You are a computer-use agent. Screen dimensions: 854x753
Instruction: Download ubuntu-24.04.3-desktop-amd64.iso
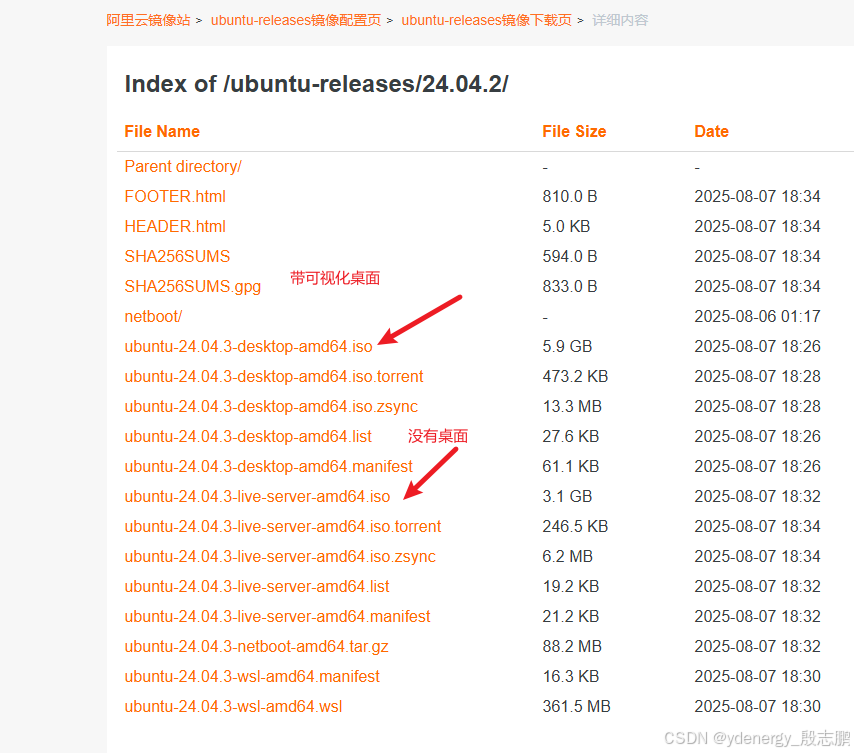pos(248,346)
